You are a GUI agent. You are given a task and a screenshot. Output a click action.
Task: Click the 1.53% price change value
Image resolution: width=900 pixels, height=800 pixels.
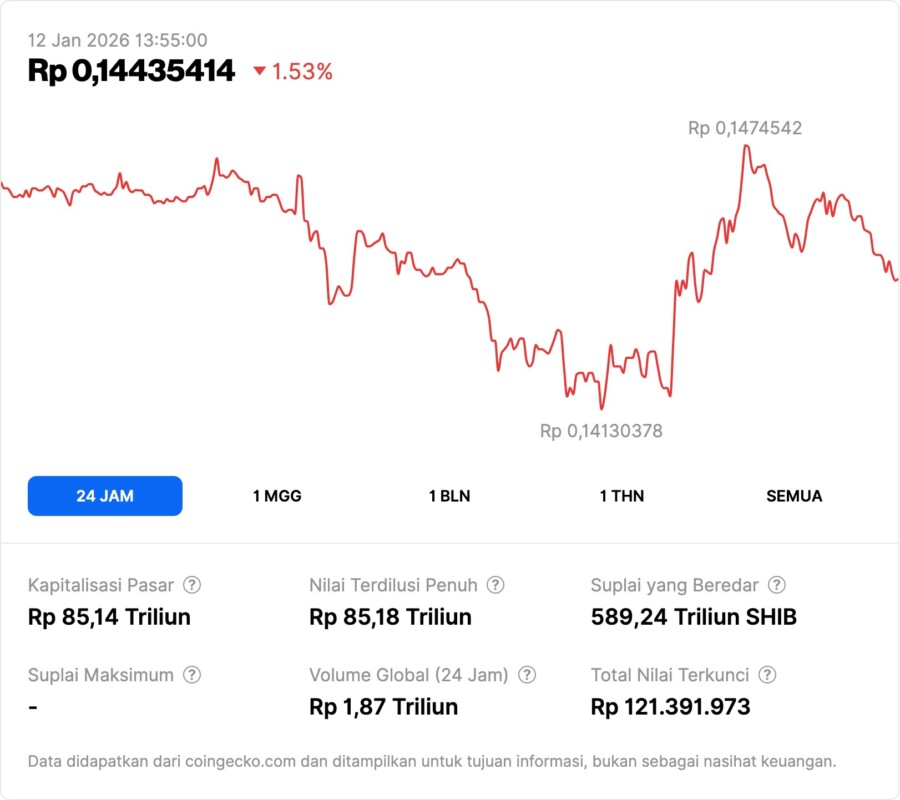tap(302, 71)
